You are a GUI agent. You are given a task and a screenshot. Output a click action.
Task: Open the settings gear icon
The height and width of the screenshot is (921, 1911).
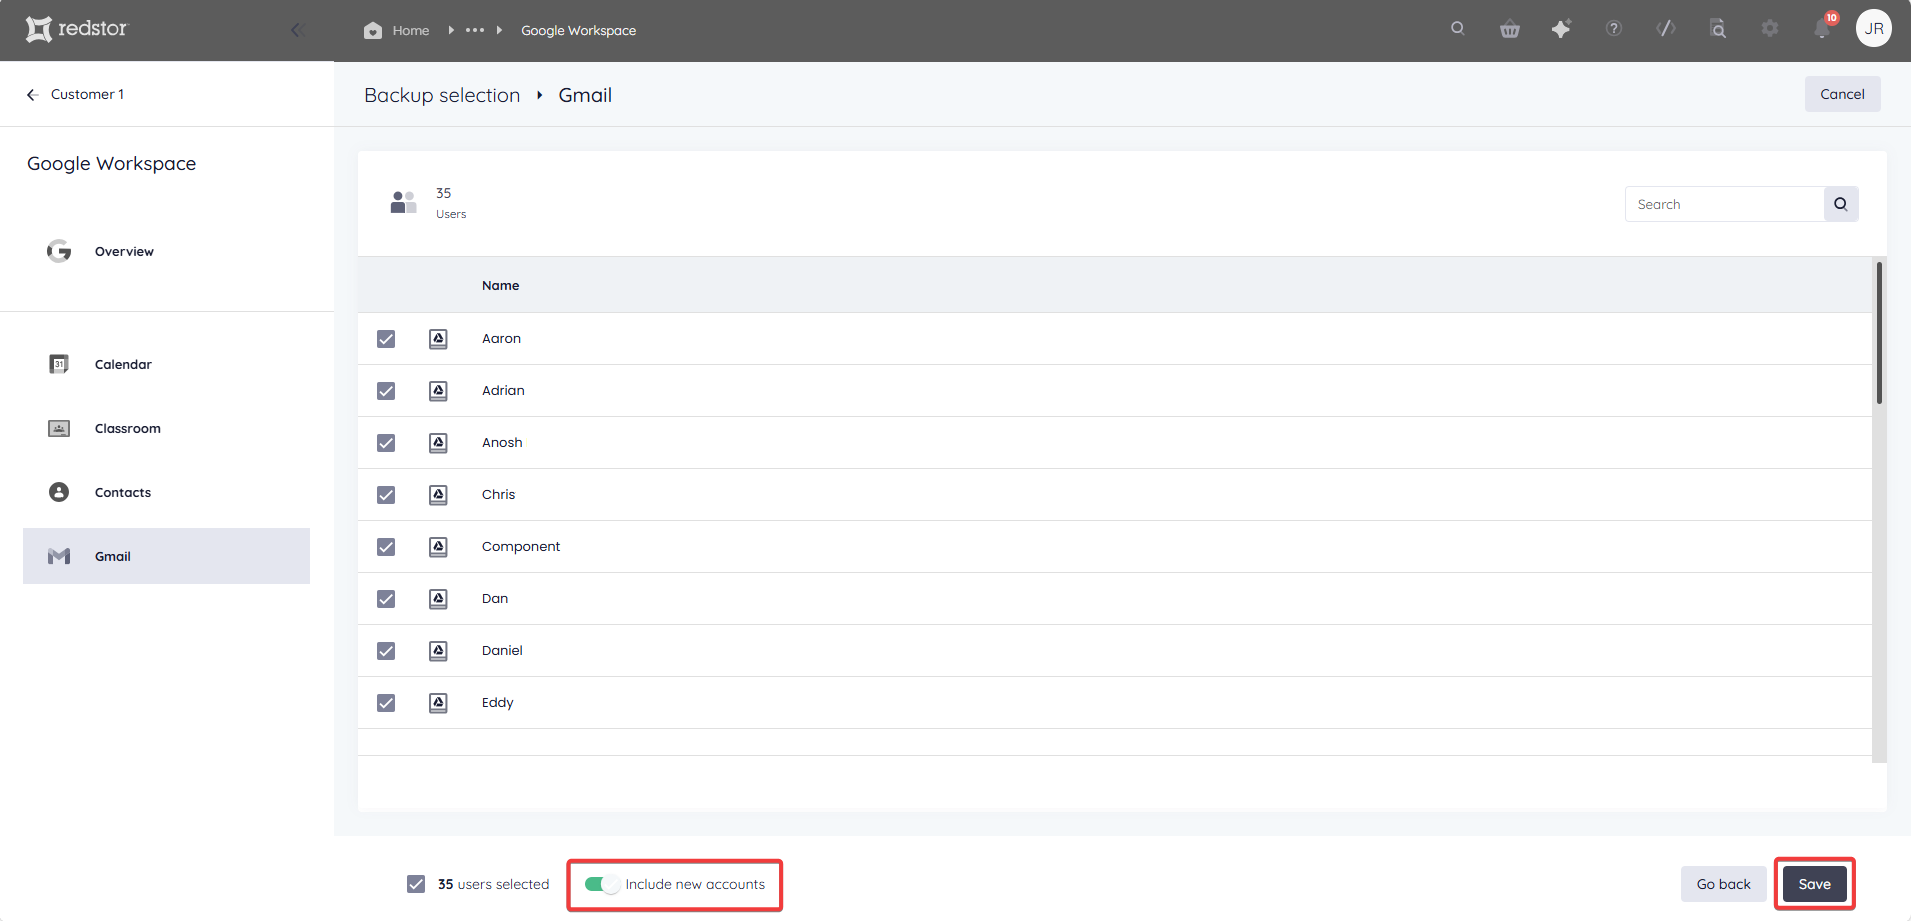point(1770,28)
